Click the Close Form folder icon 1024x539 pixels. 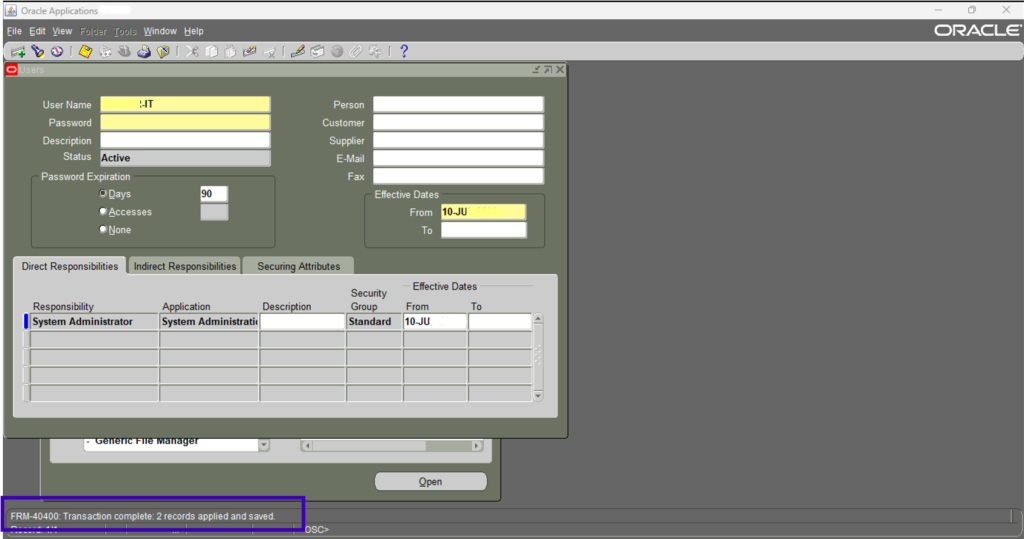click(163, 52)
